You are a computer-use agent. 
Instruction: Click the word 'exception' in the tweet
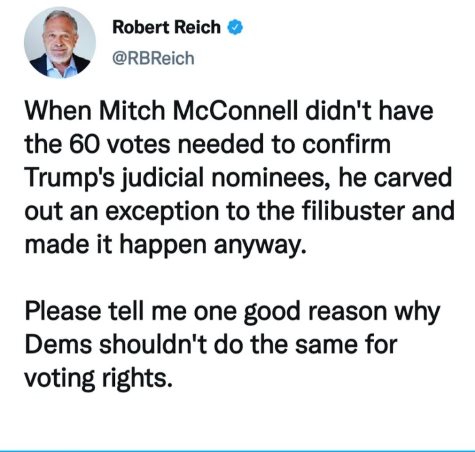tap(163, 213)
